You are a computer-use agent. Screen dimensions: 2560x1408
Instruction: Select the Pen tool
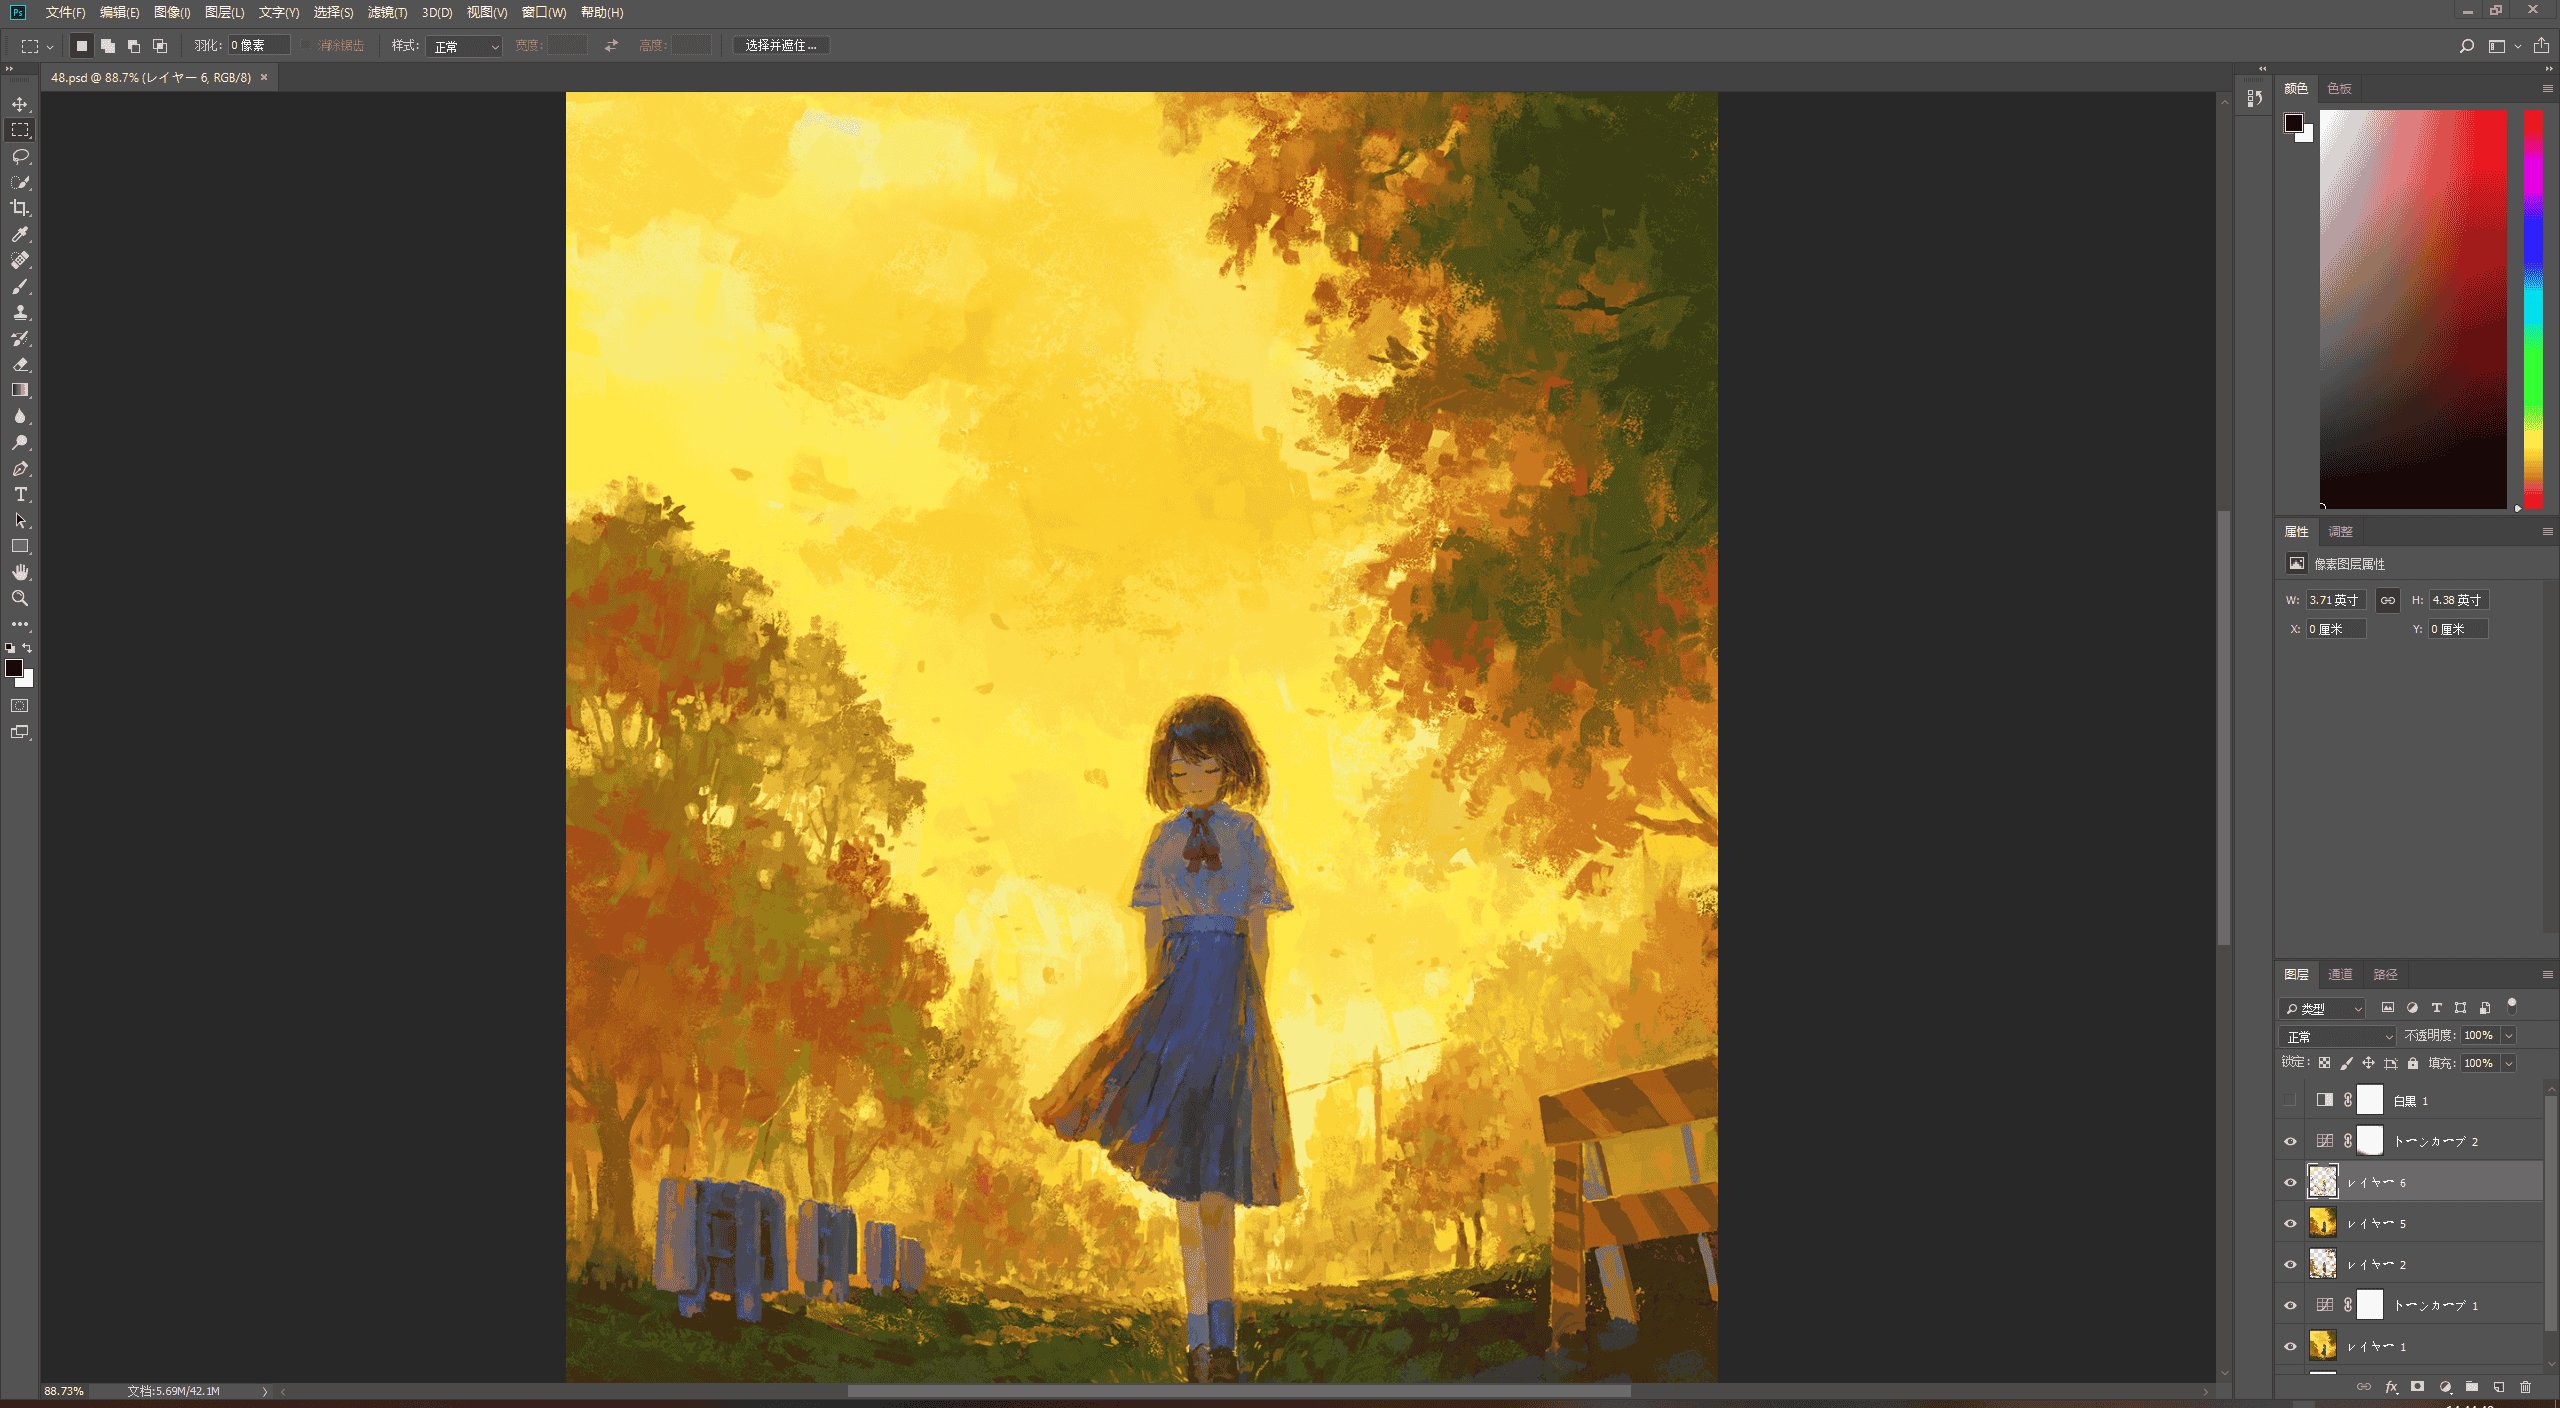[20, 468]
